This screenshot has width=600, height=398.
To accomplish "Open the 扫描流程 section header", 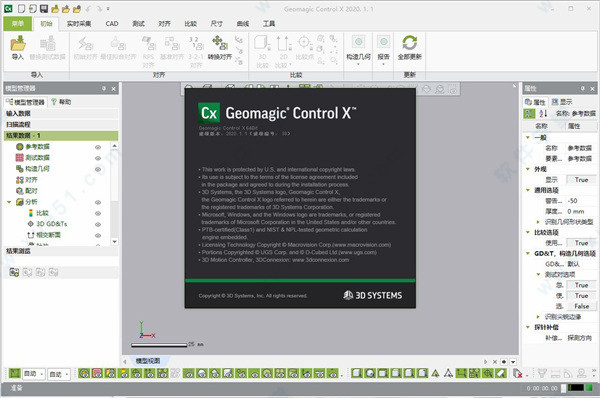I will pyautogui.click(x=61, y=124).
